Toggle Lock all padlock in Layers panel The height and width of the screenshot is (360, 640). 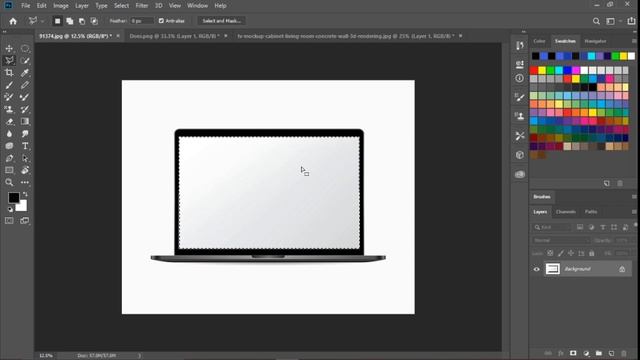(592, 253)
